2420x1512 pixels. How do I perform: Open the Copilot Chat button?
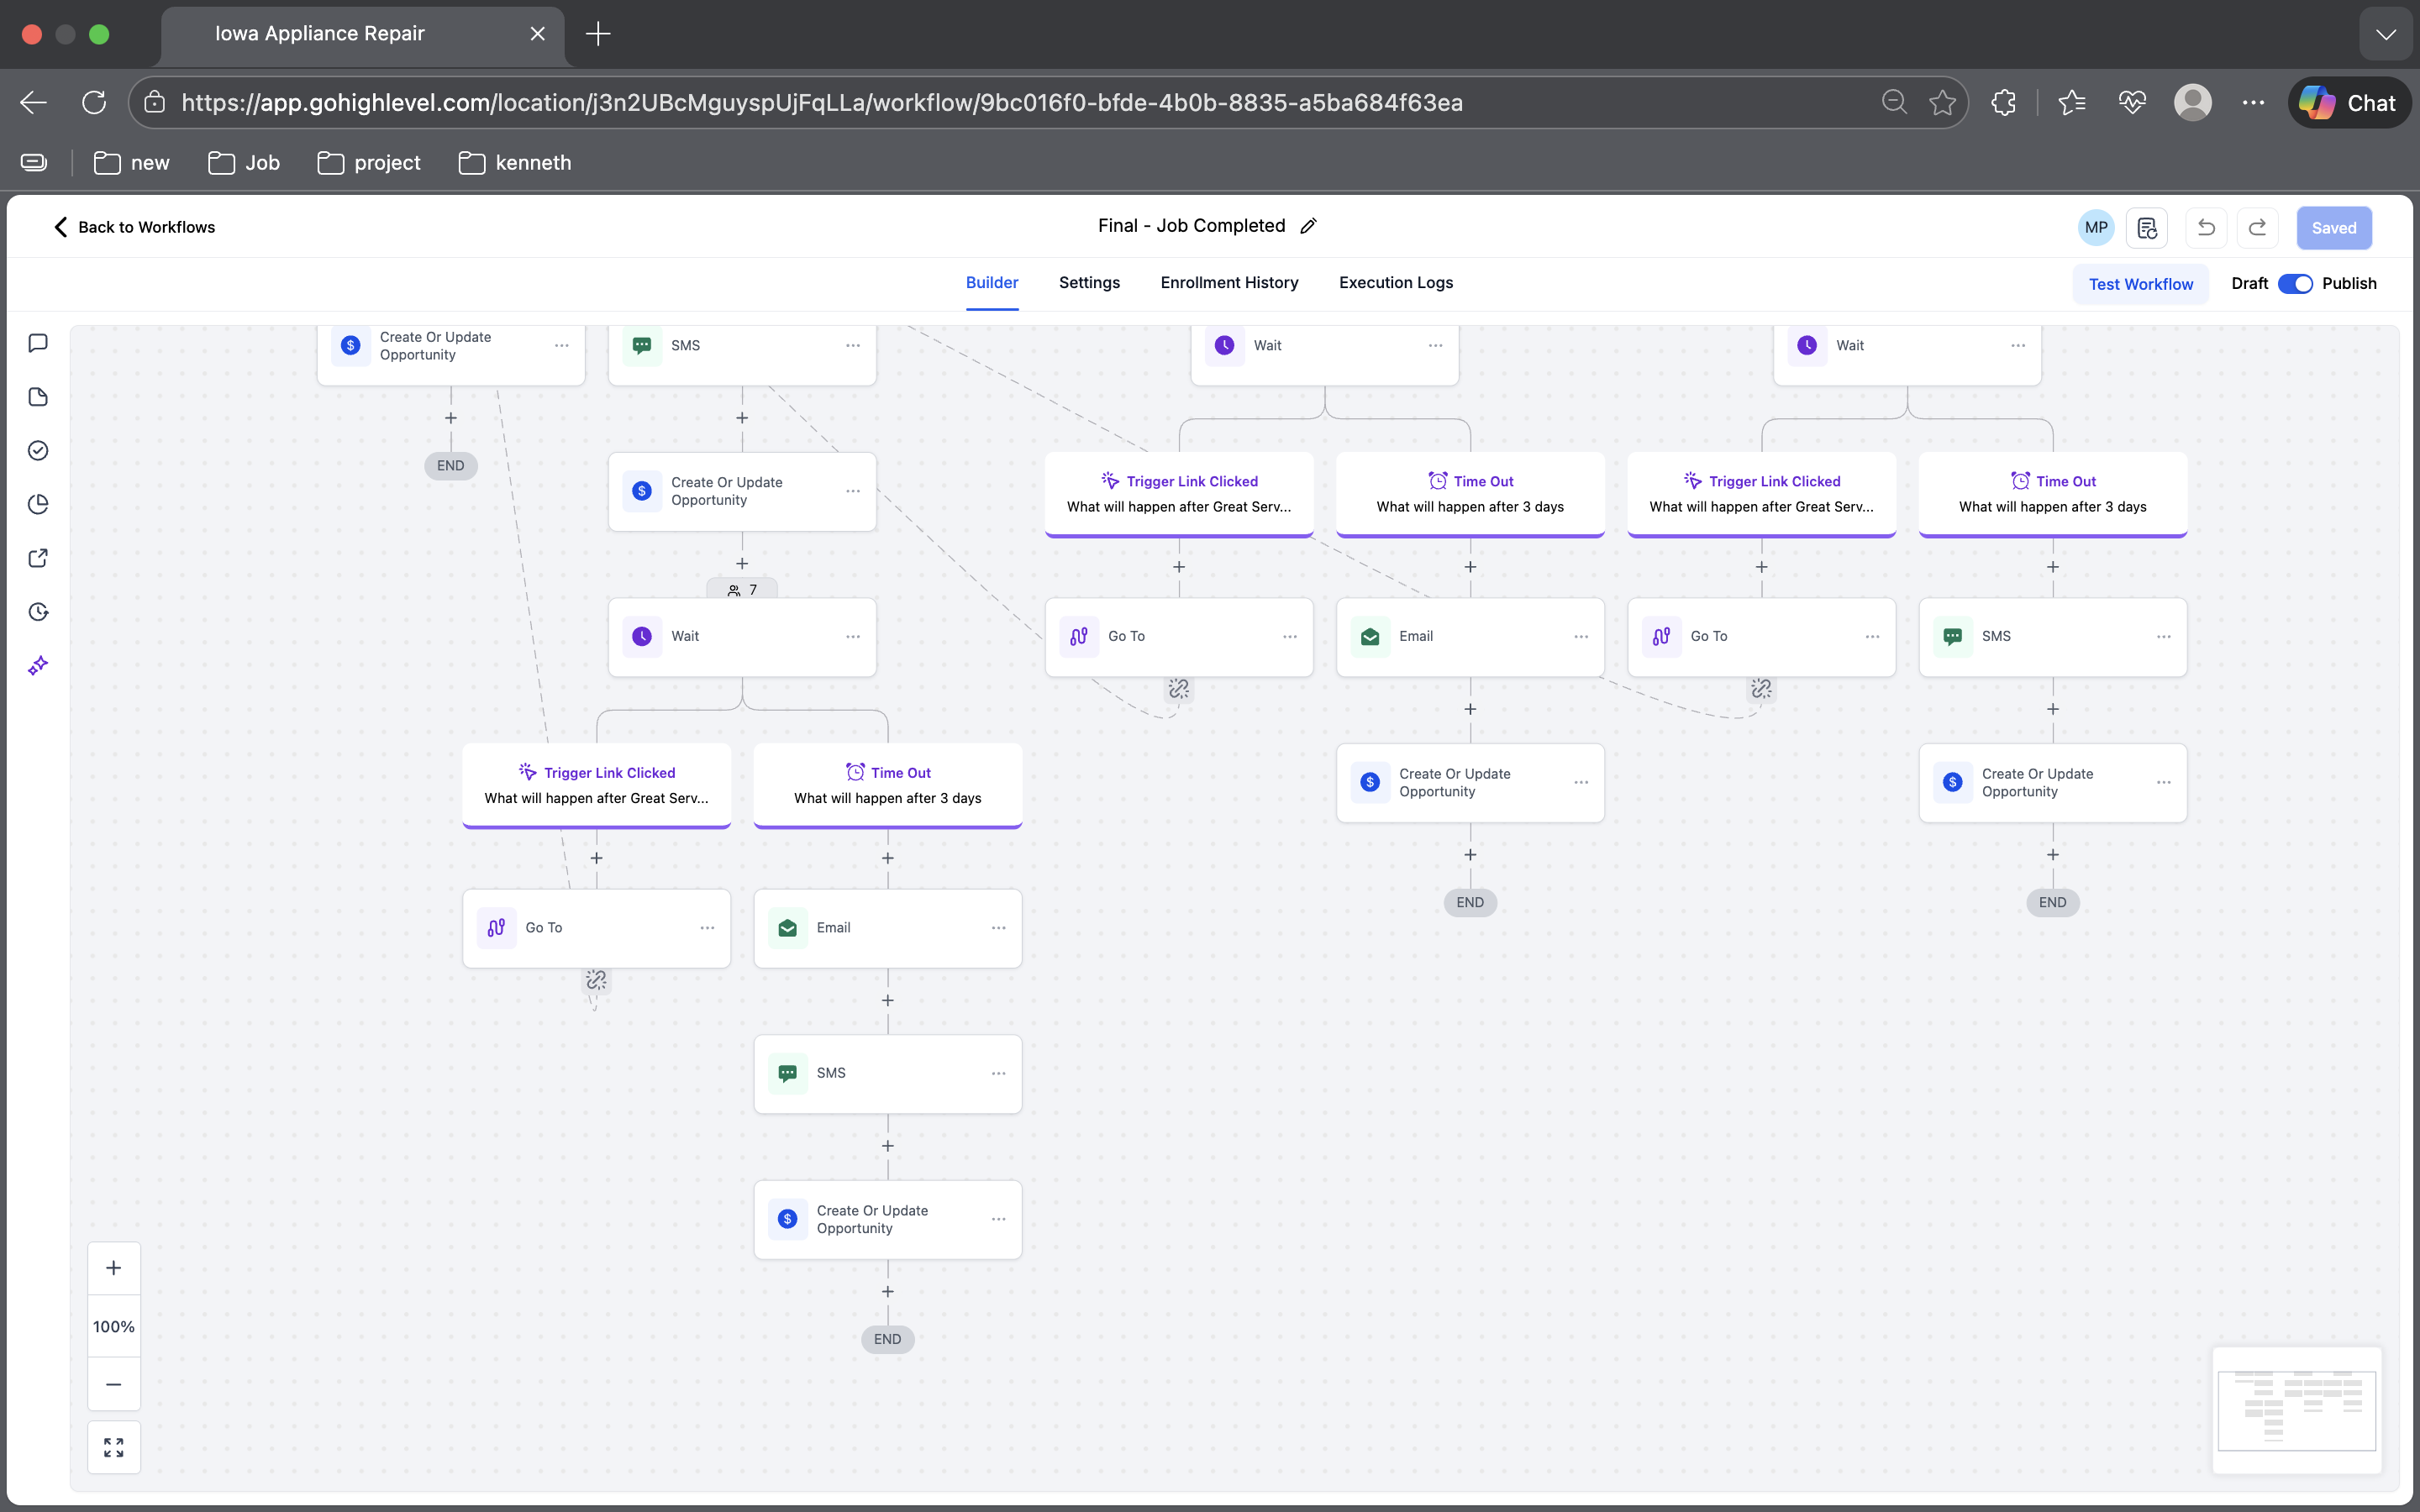2348,102
